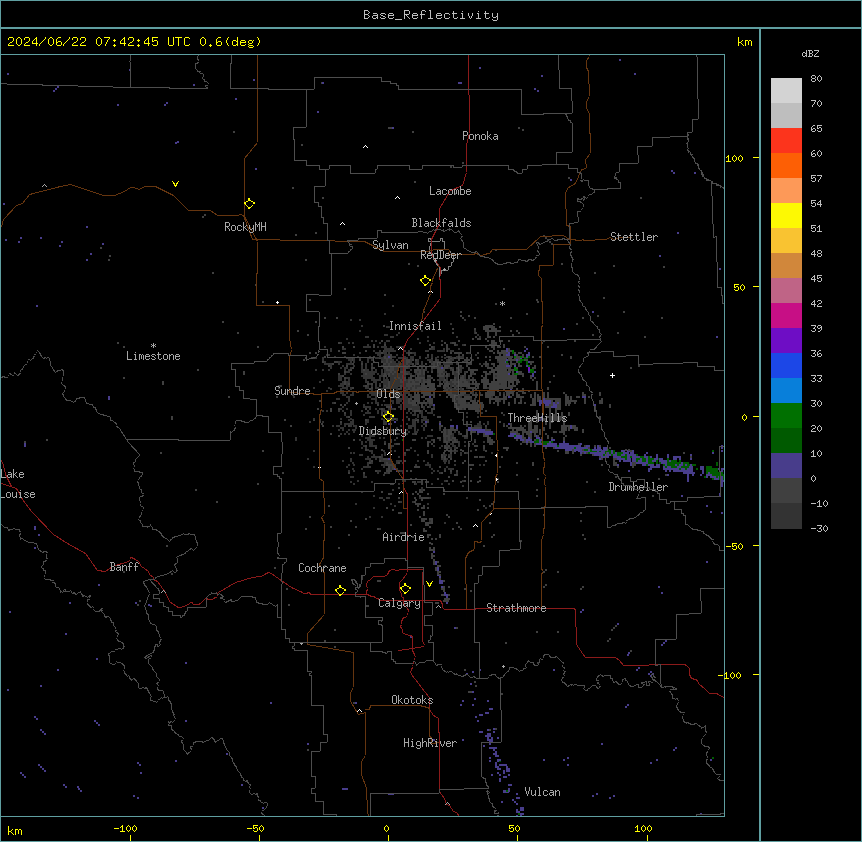Select the RedDeer label
This screenshot has width=862, height=842.
(440, 255)
